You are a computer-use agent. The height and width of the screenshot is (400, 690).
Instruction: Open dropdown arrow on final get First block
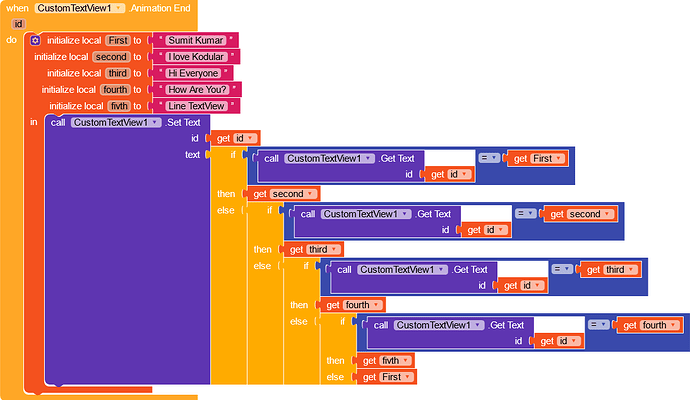(407, 377)
